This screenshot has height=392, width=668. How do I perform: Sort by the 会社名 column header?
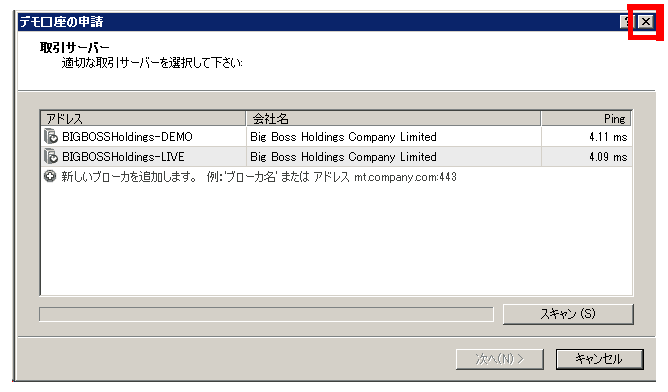[x=394, y=118]
